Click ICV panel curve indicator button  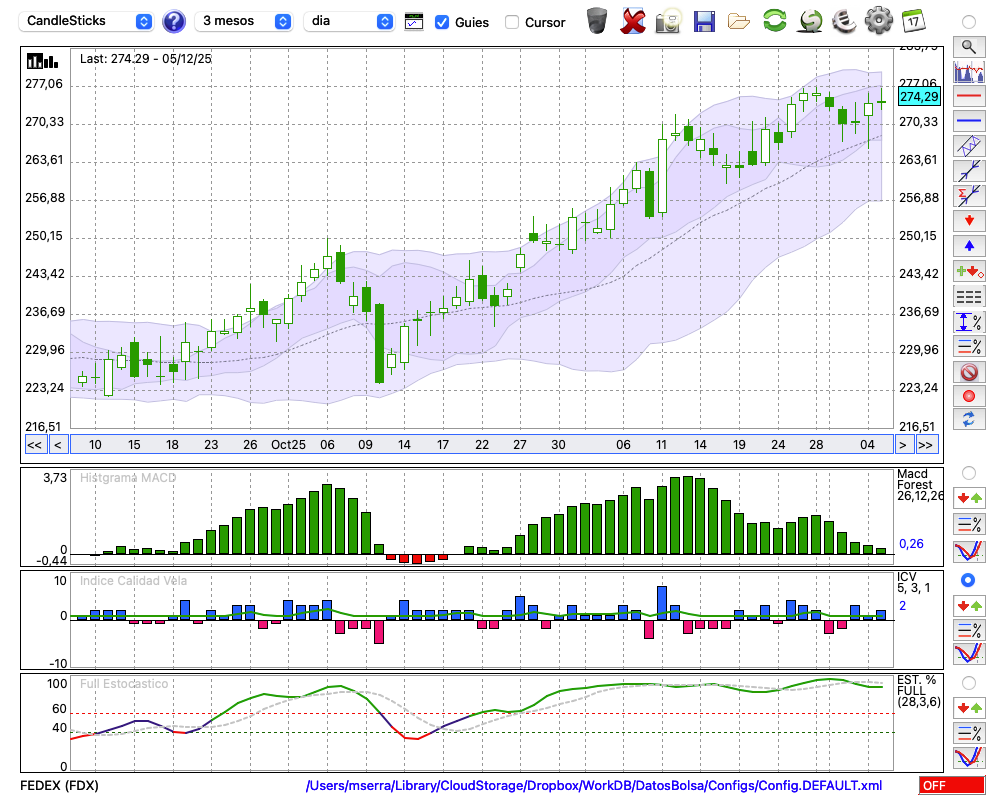click(x=969, y=654)
